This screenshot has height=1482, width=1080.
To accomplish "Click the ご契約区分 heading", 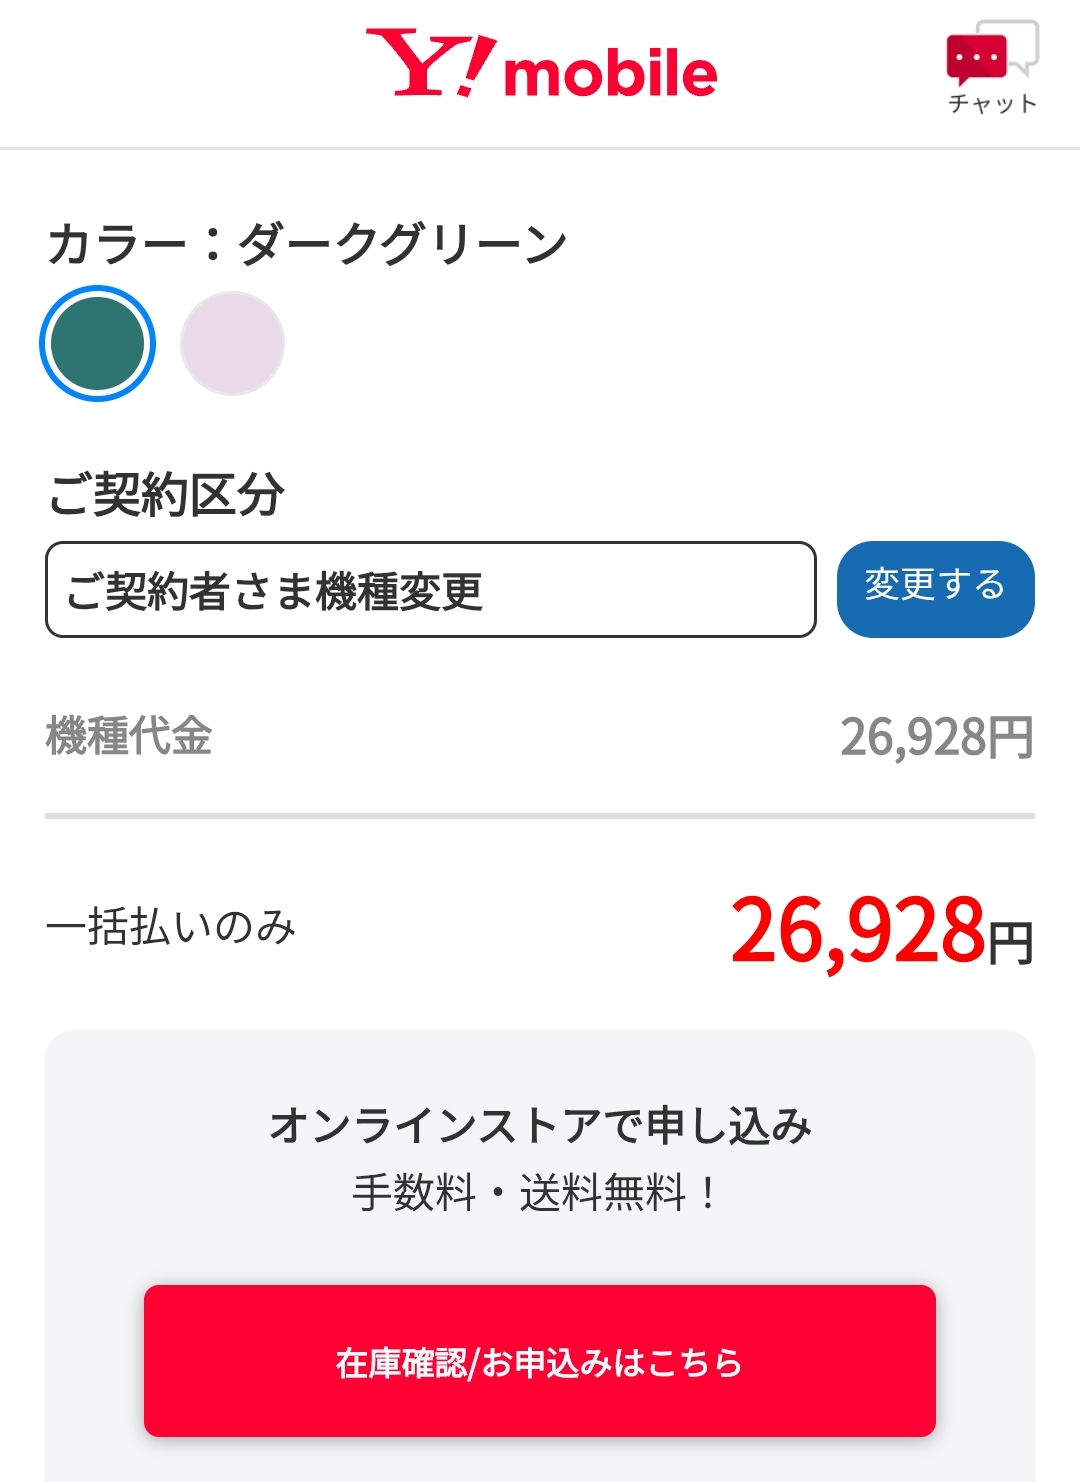I will 166,494.
